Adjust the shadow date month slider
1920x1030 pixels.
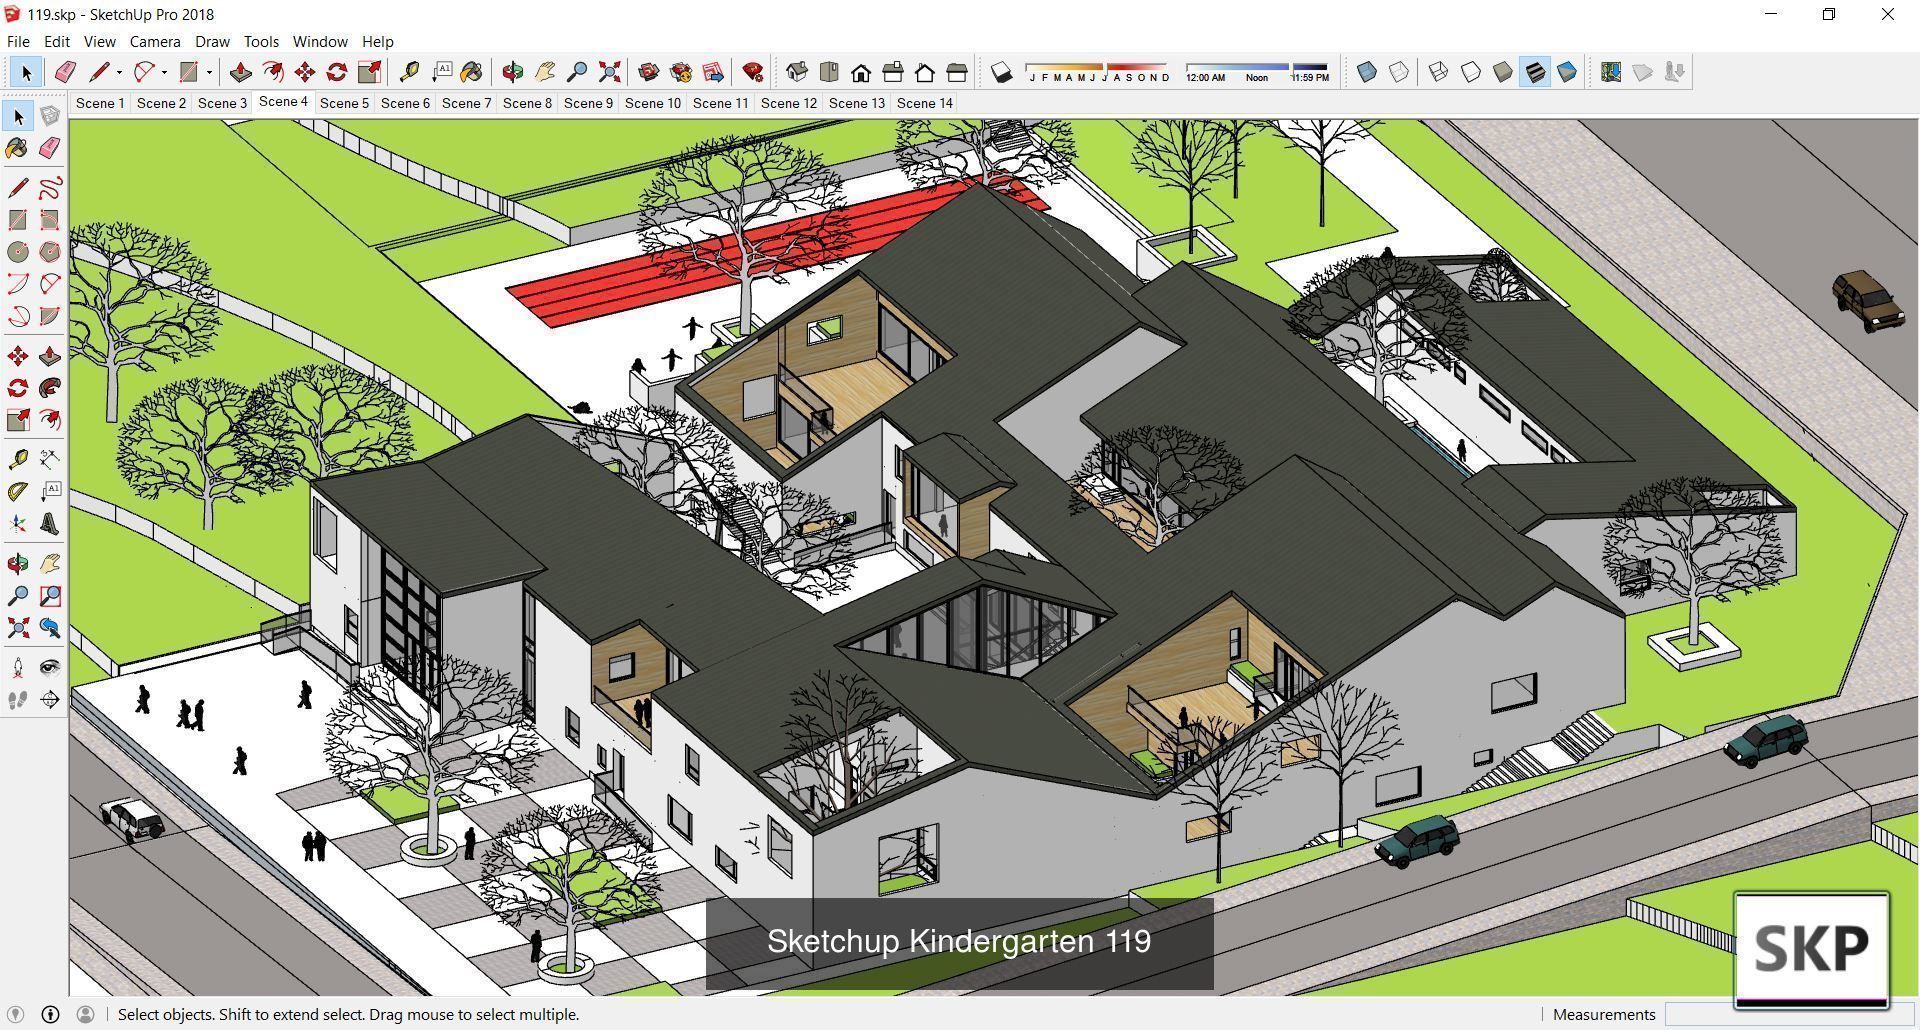point(1097,72)
